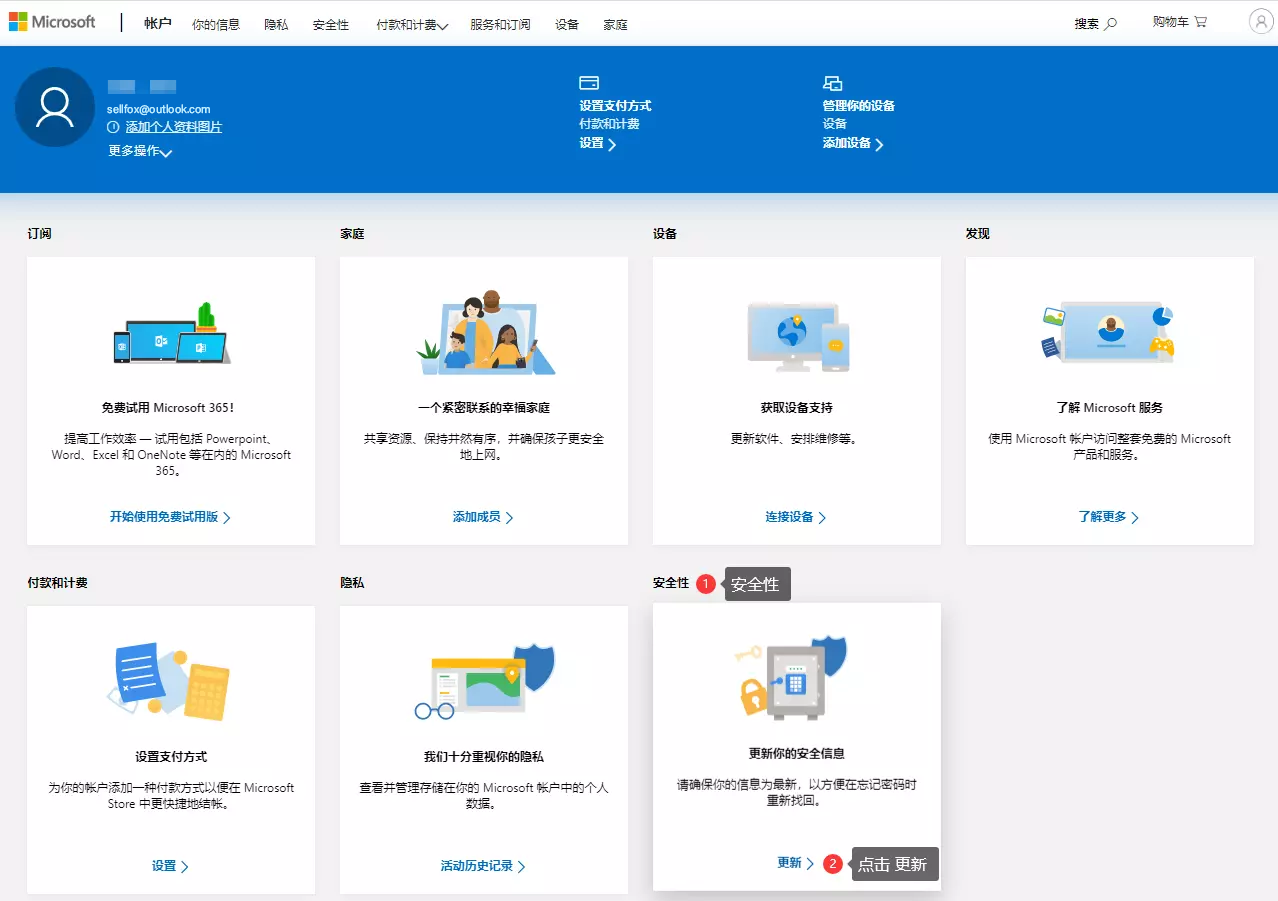Screen dimensions: 1278x901
Task: Click 一个紧密联系的幸福家庭 title
Action: coord(484,408)
